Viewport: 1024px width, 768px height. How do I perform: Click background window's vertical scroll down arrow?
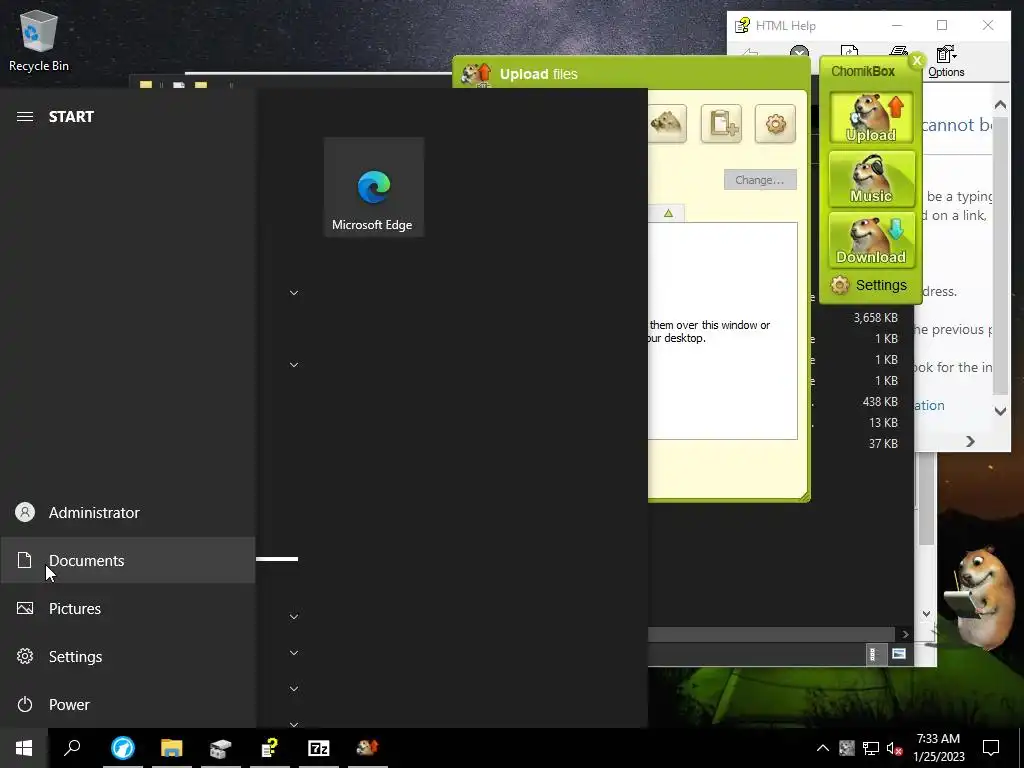926,614
